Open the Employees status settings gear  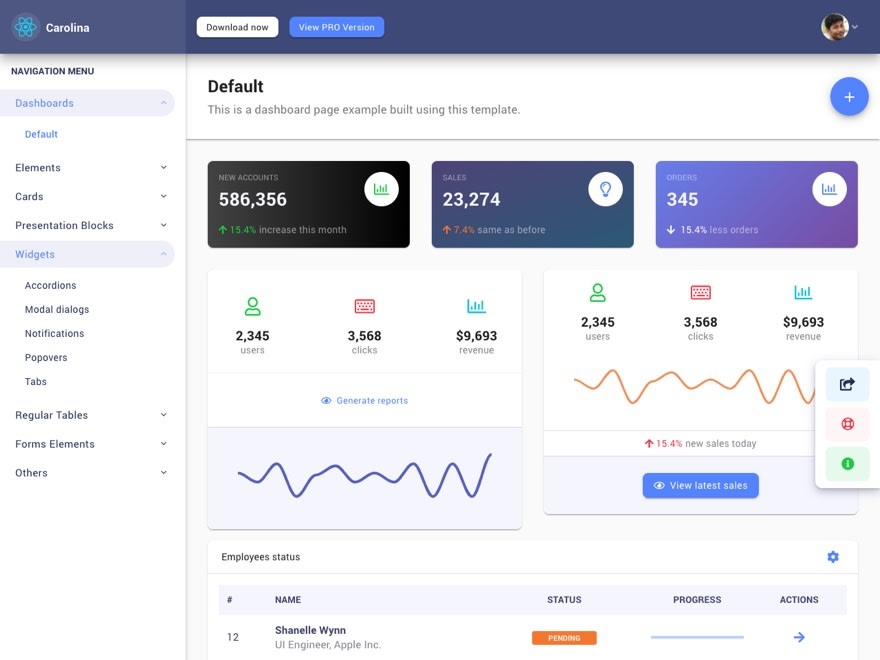[833, 557]
